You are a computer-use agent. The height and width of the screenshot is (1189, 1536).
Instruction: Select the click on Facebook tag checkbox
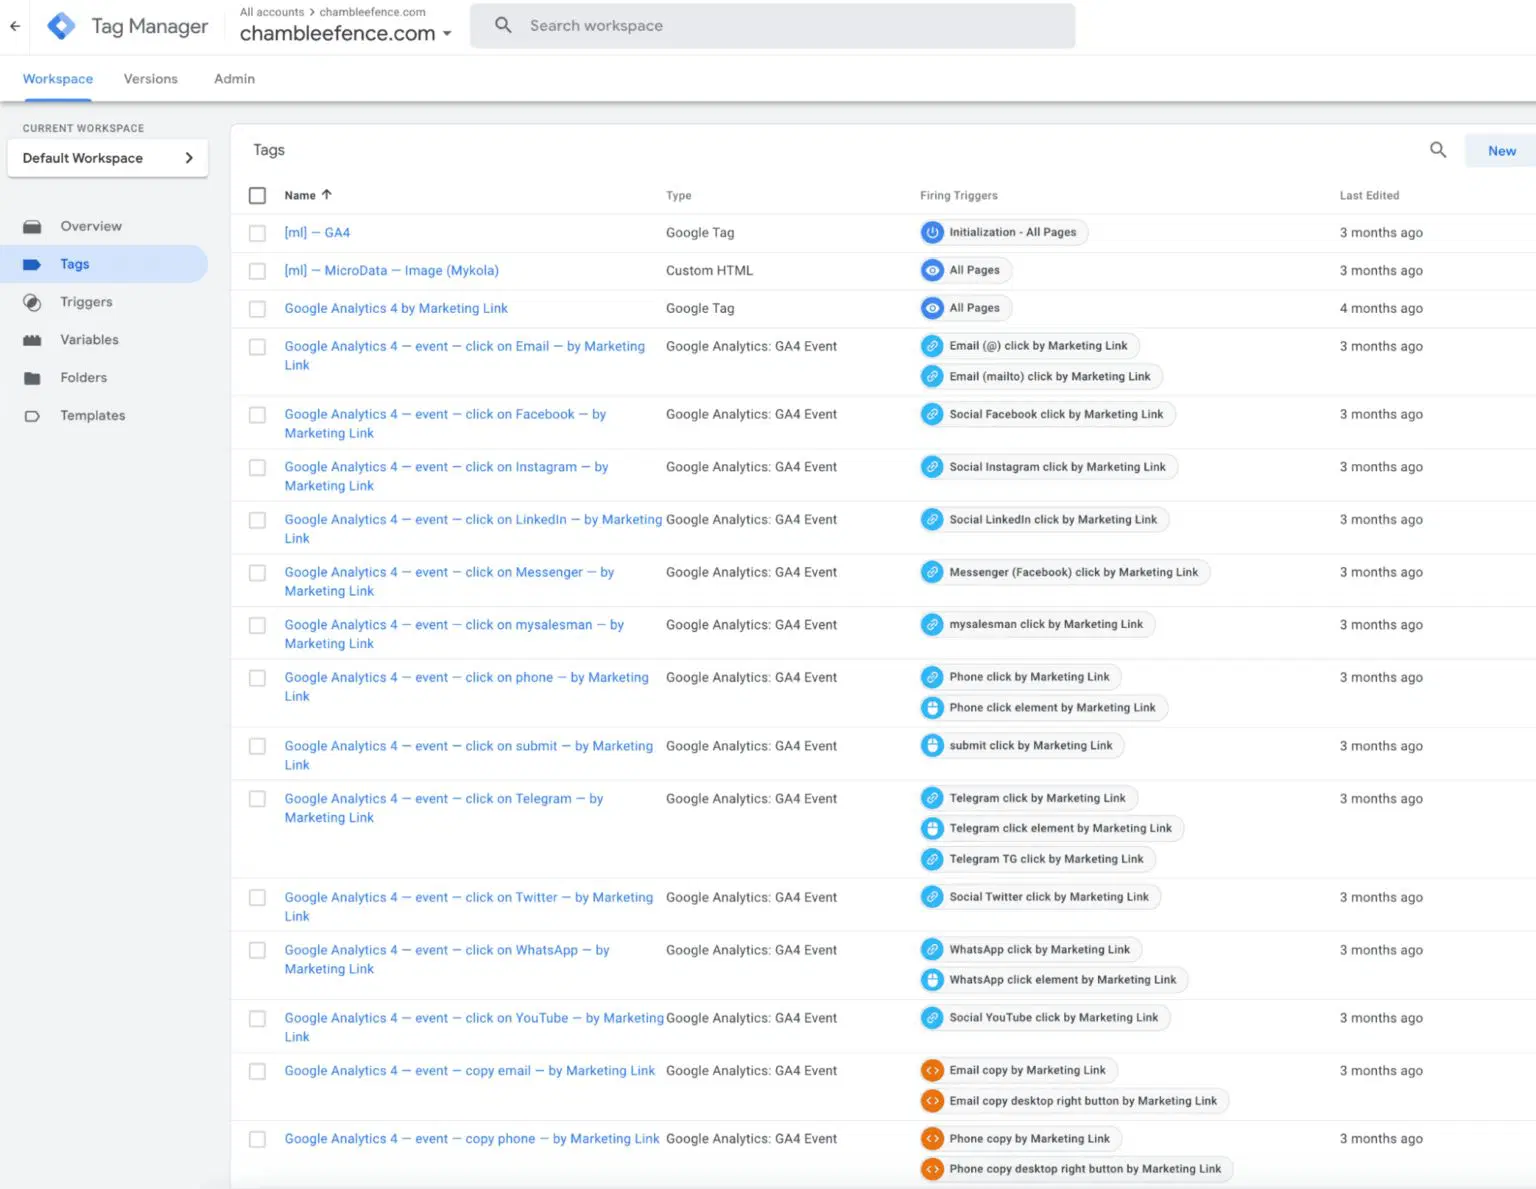[x=257, y=415]
